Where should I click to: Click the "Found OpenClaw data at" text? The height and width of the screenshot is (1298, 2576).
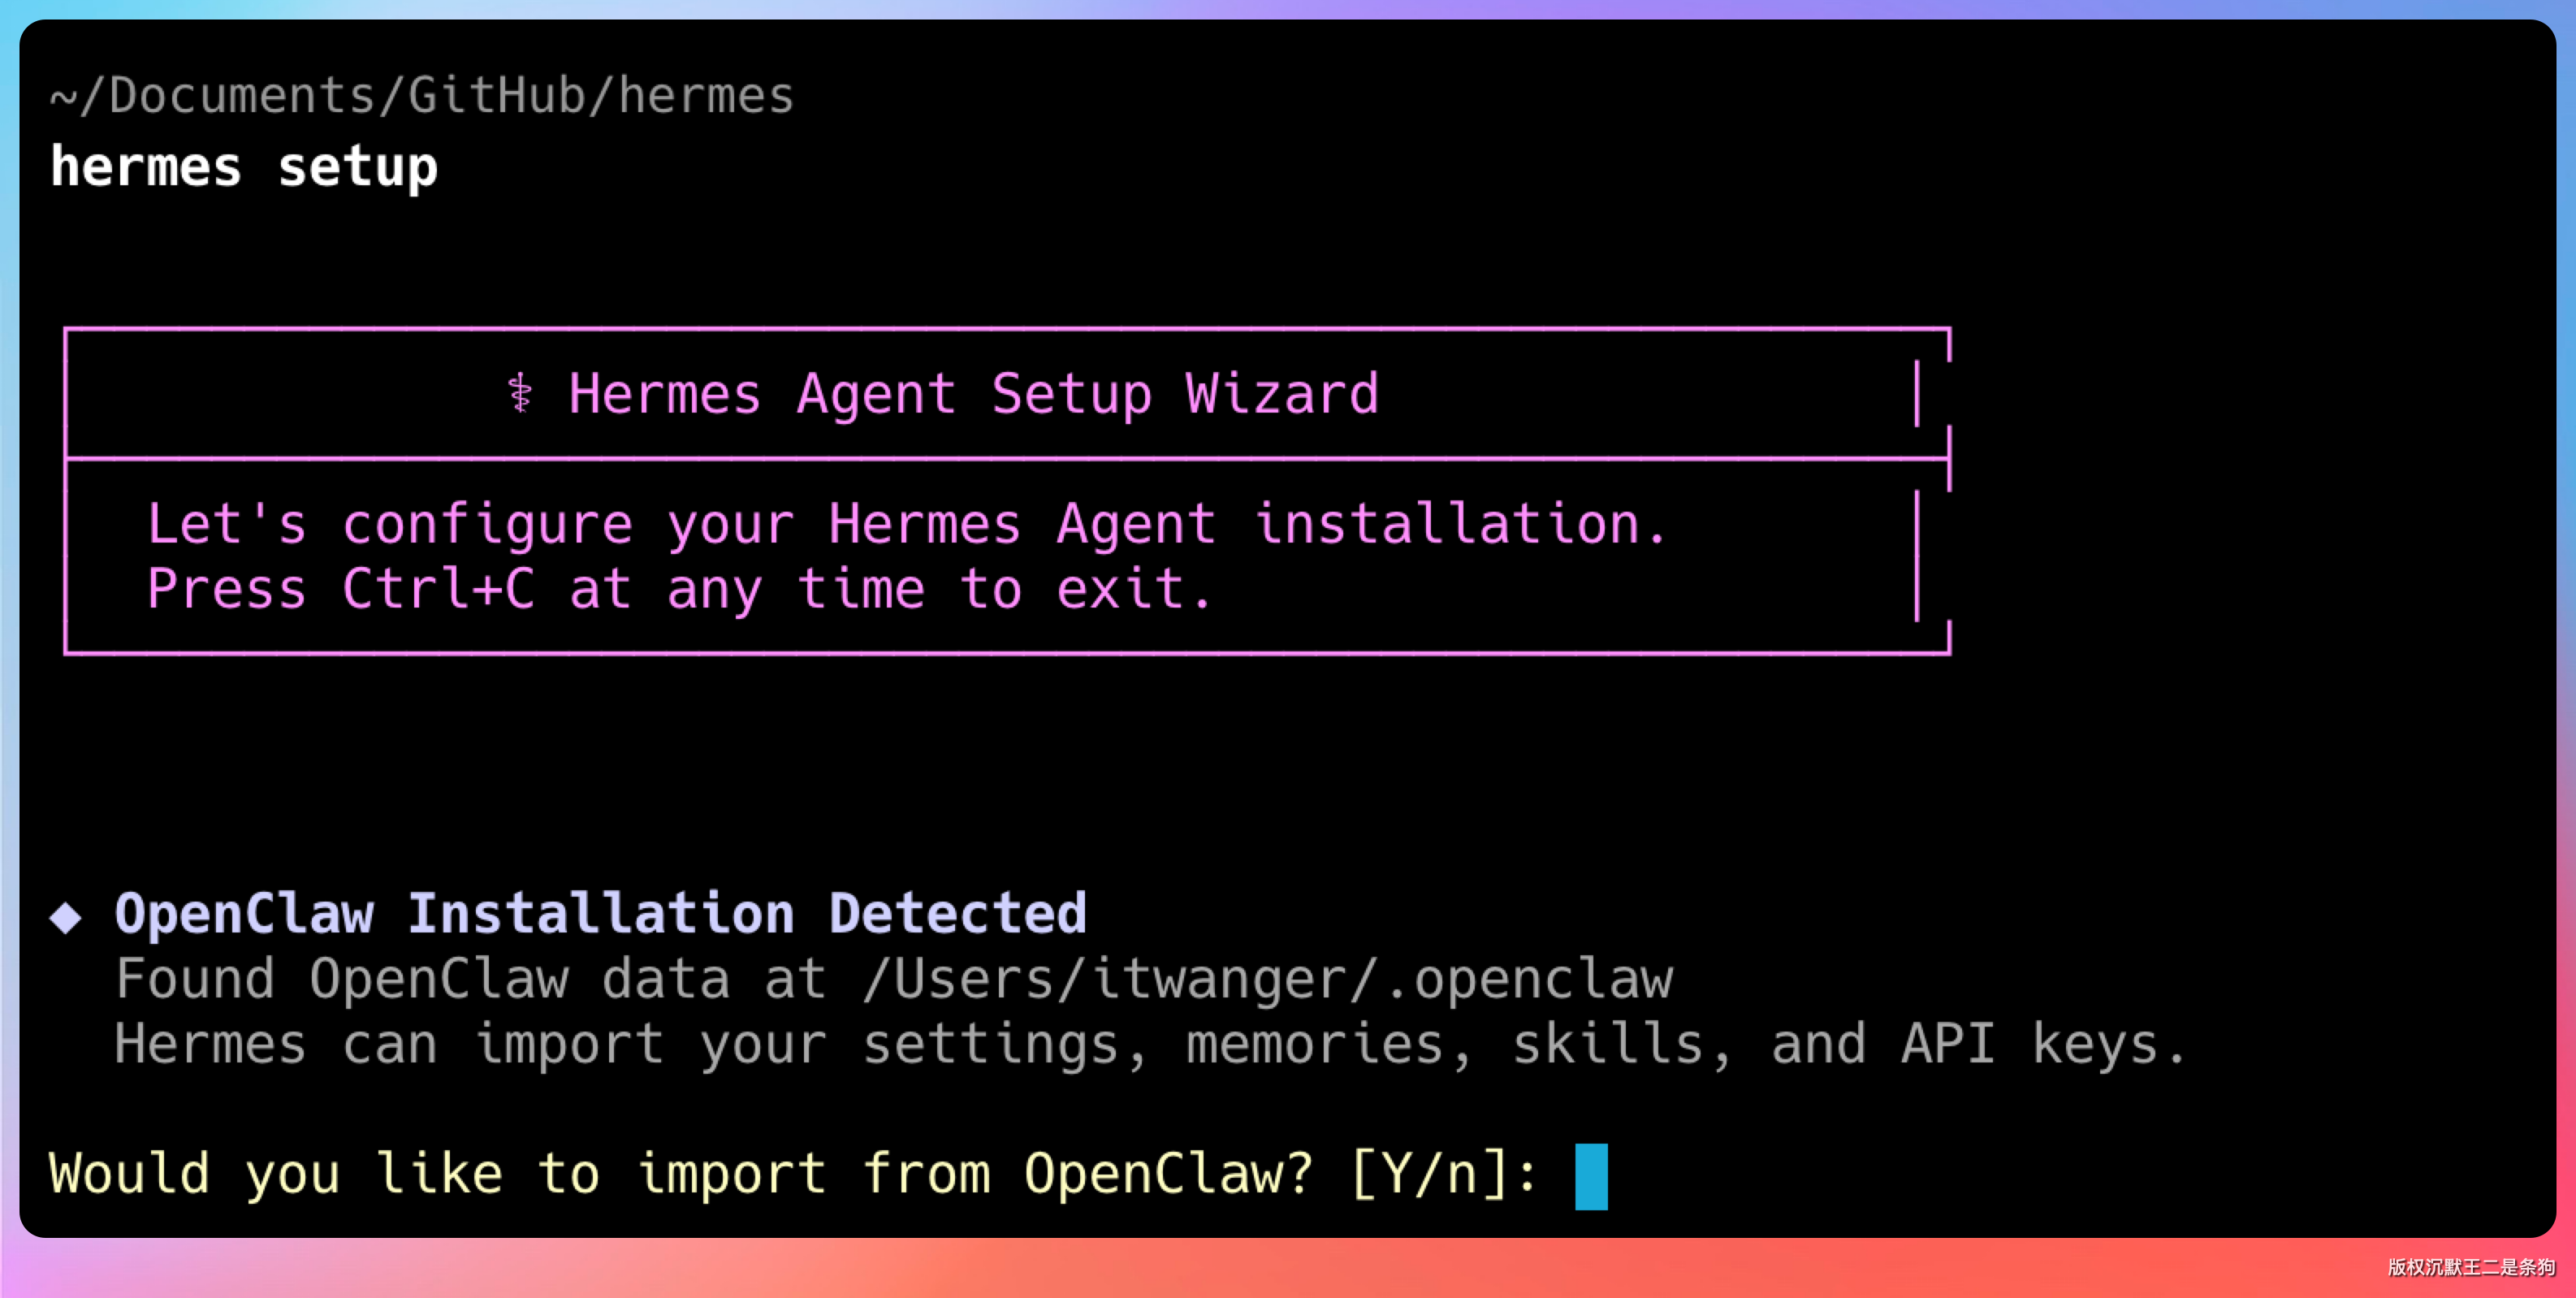point(470,979)
